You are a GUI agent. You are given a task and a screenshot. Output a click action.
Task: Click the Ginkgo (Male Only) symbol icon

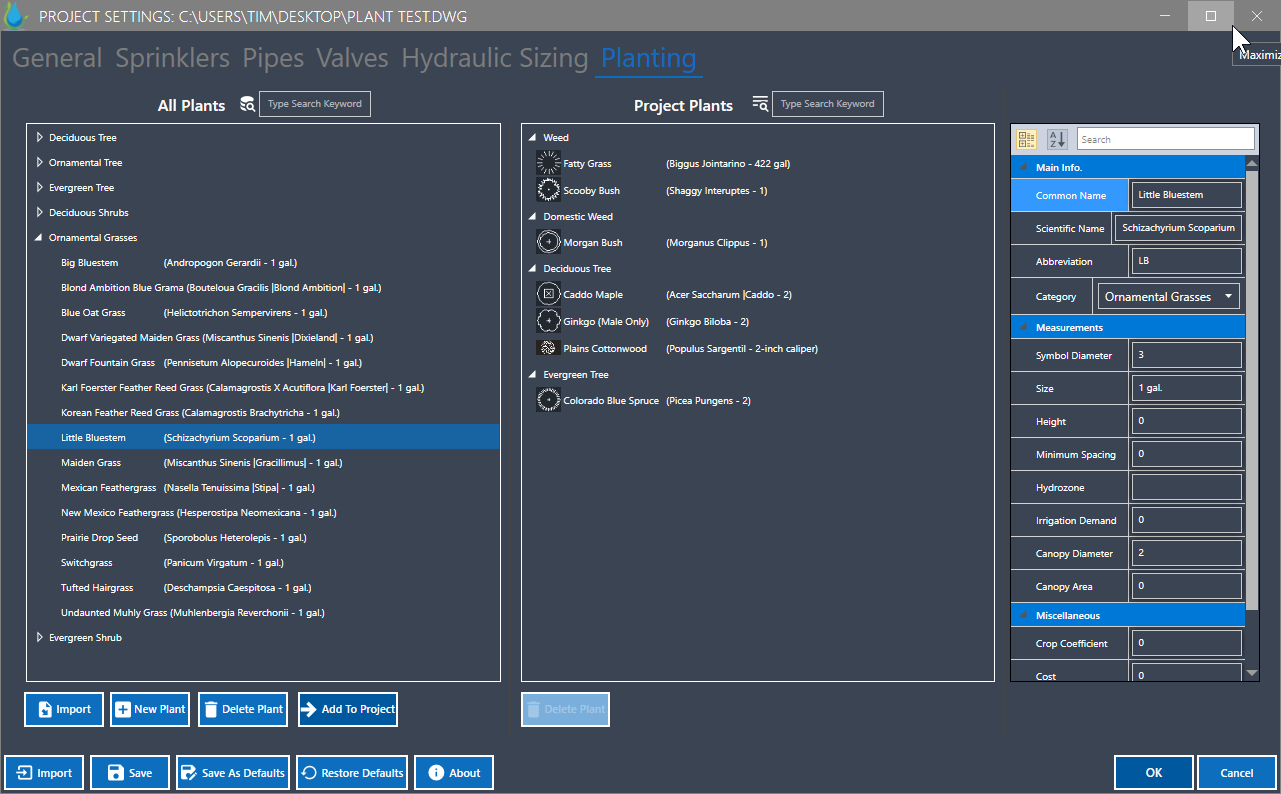click(548, 321)
